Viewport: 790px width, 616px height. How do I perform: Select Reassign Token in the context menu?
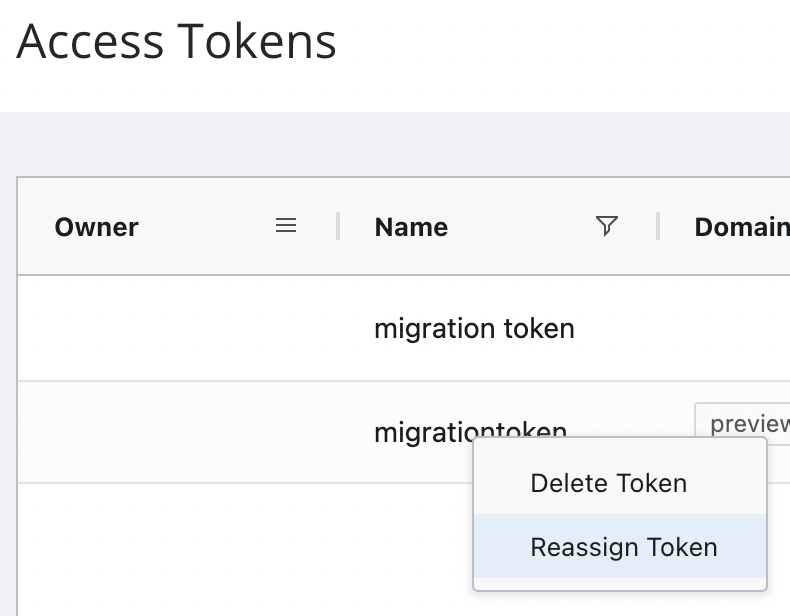(x=623, y=548)
